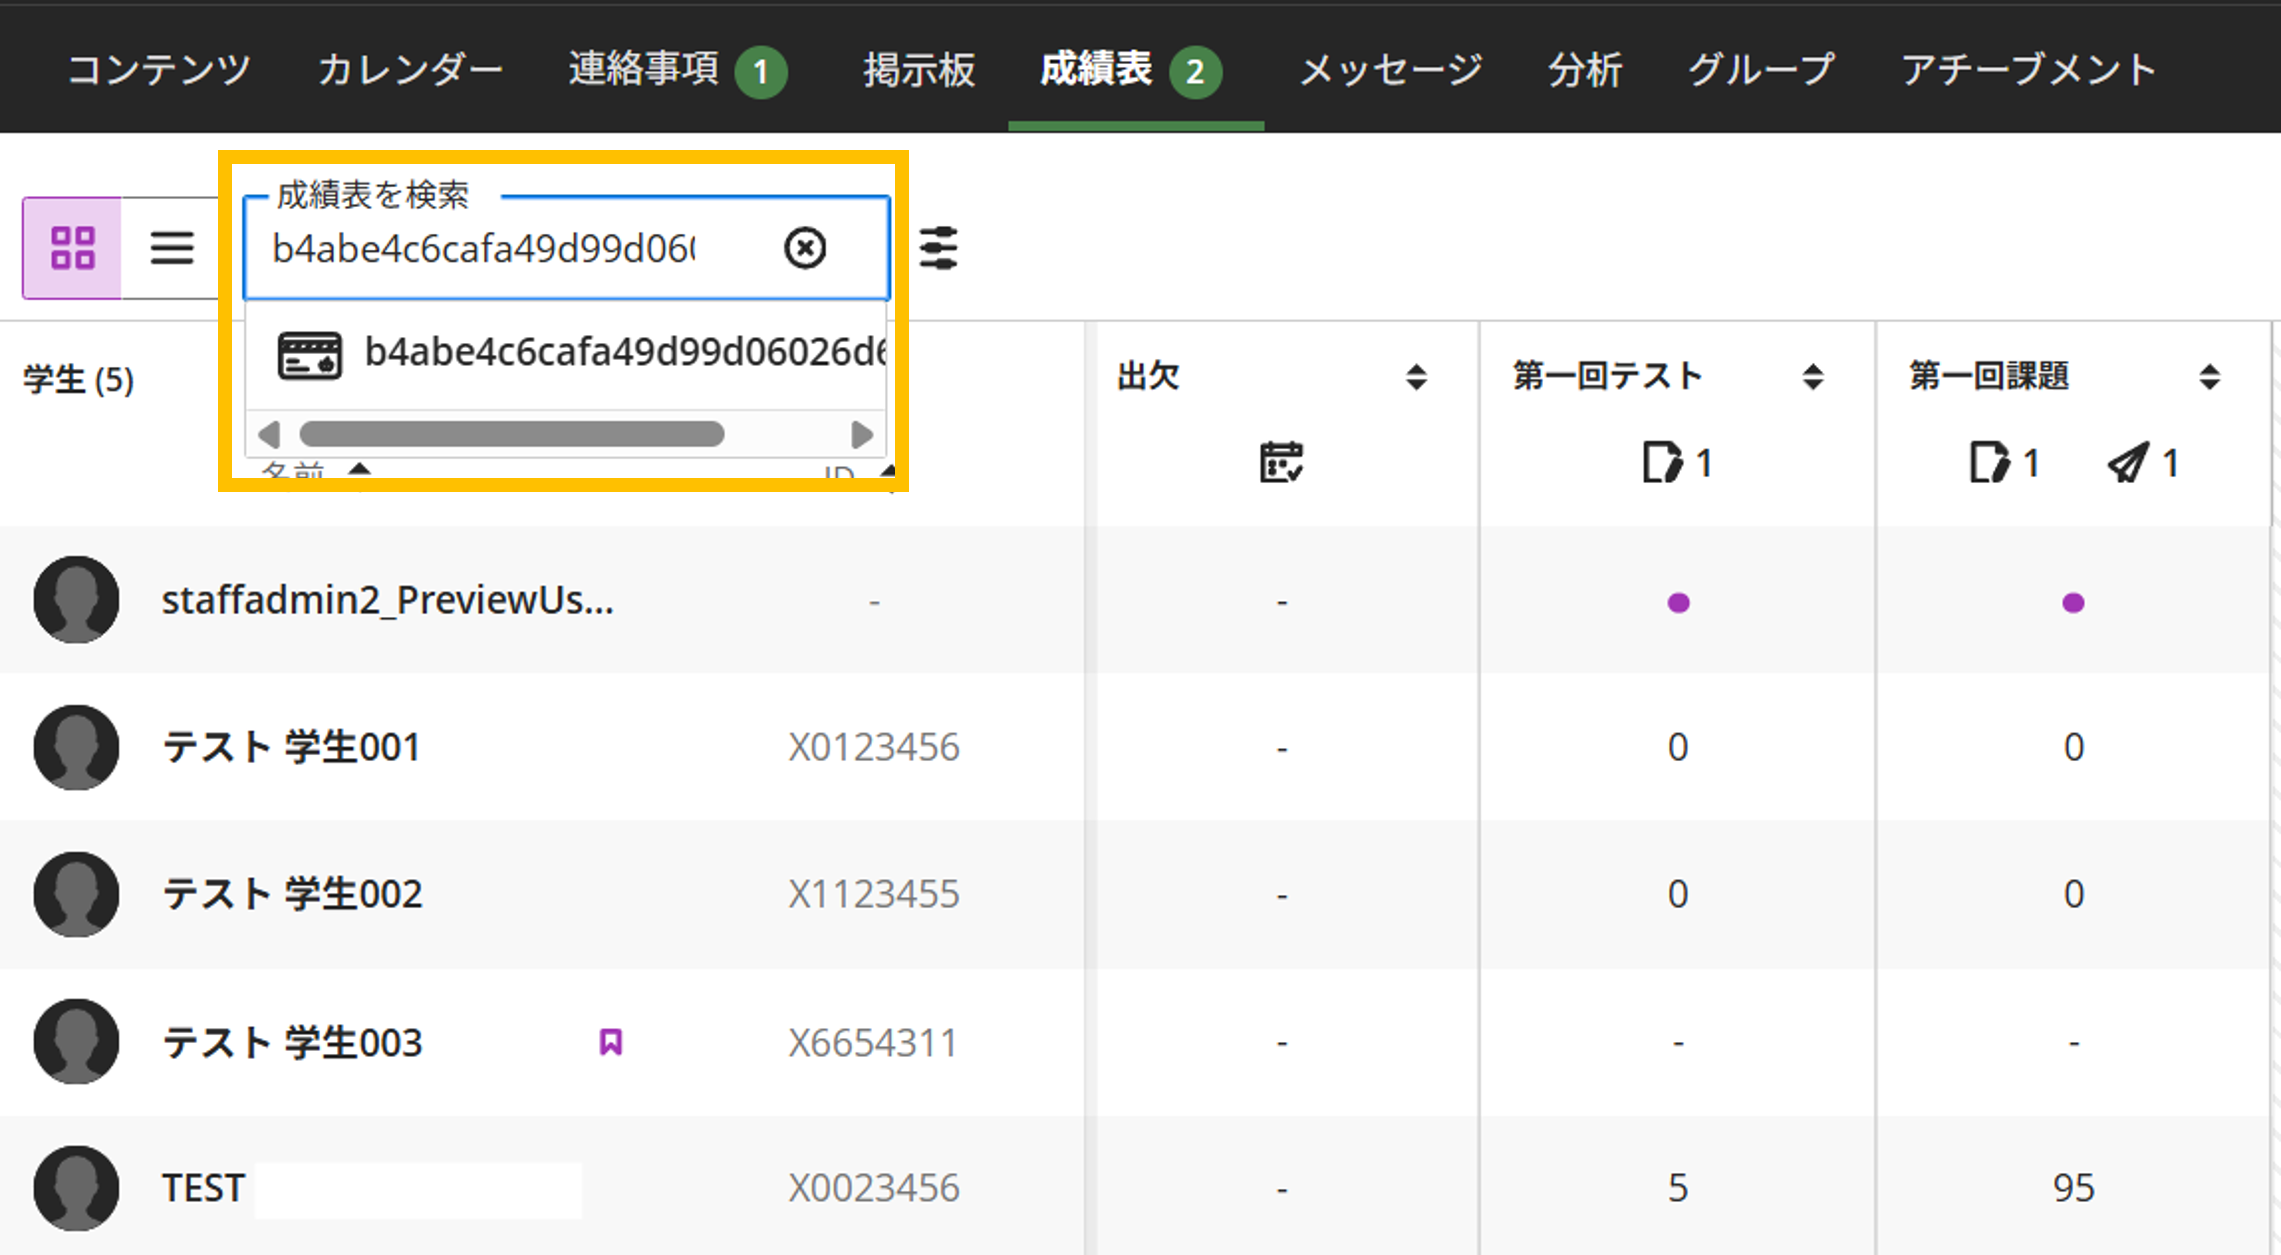Screen dimensions: 2281x1255
Task: Switch to grid view of gradebook
Action: [x=72, y=247]
